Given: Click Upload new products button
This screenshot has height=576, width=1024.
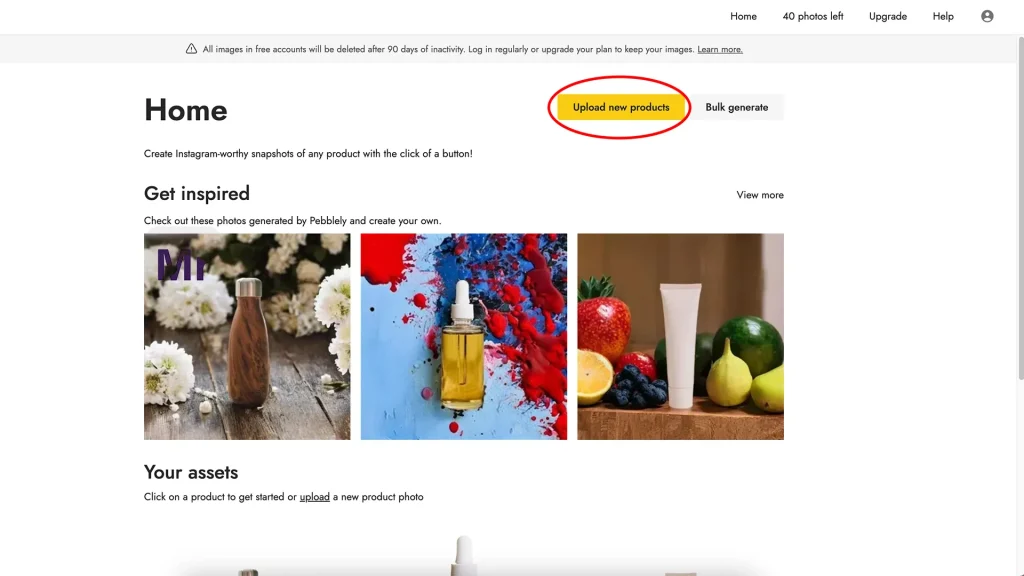Looking at the screenshot, I should (620, 107).
